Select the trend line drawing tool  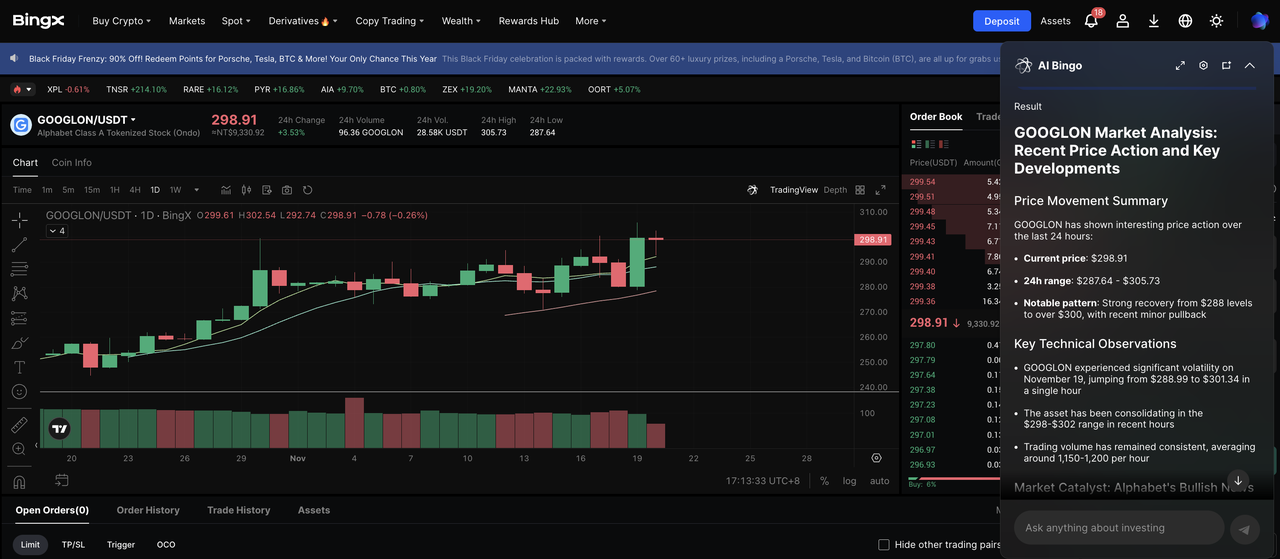point(19,245)
